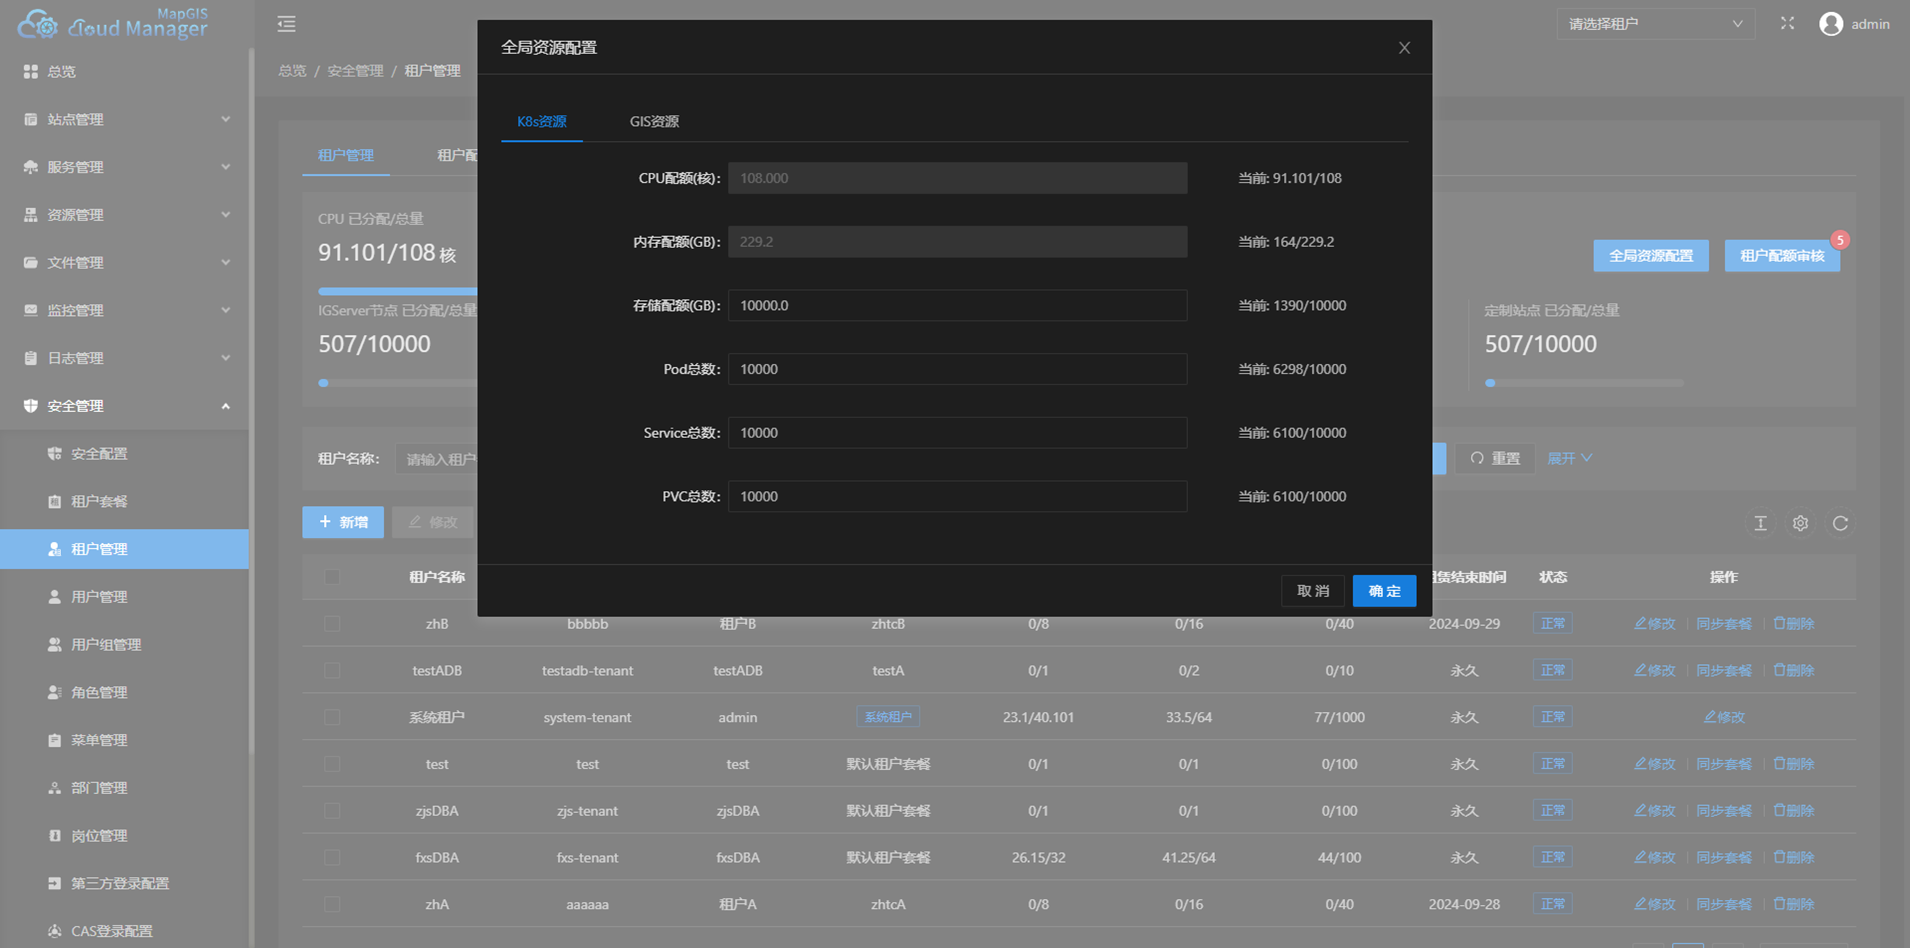Viewport: 1910px width, 948px height.
Task: Switch to the GIS资源 tab
Action: 654,122
